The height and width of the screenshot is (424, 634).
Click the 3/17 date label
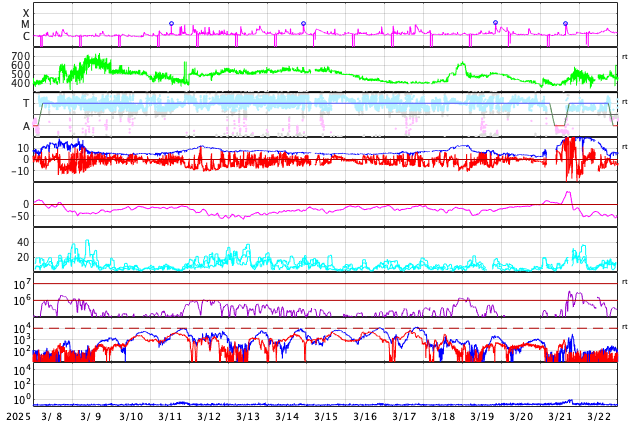[404, 417]
